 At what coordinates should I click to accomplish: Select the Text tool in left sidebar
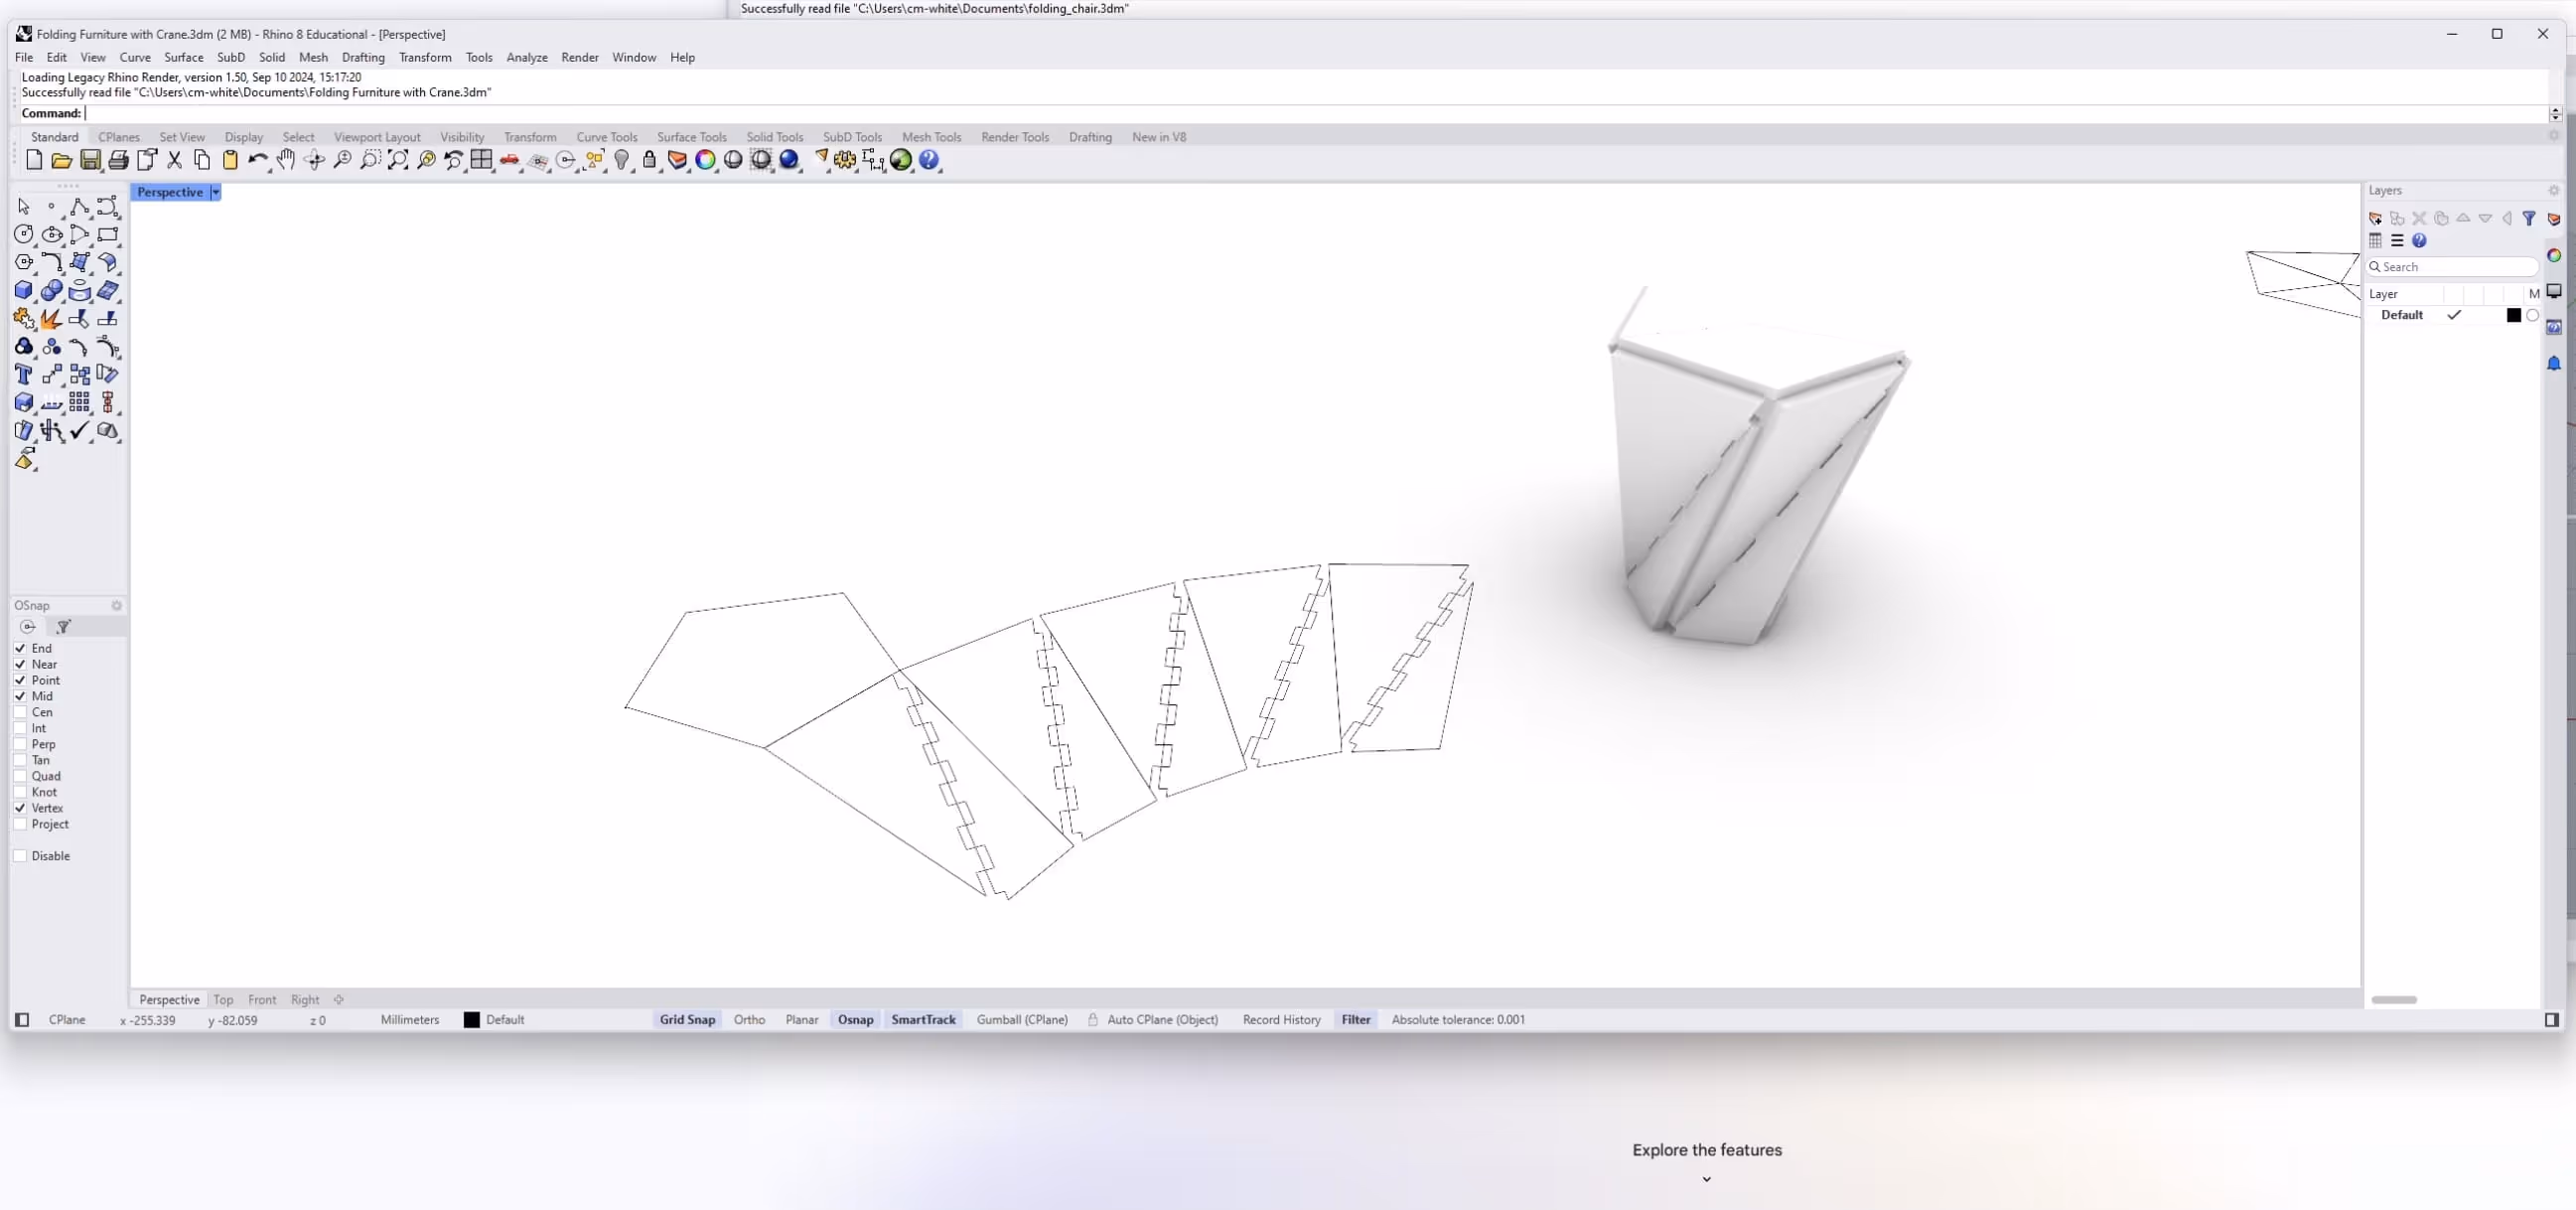click(24, 374)
